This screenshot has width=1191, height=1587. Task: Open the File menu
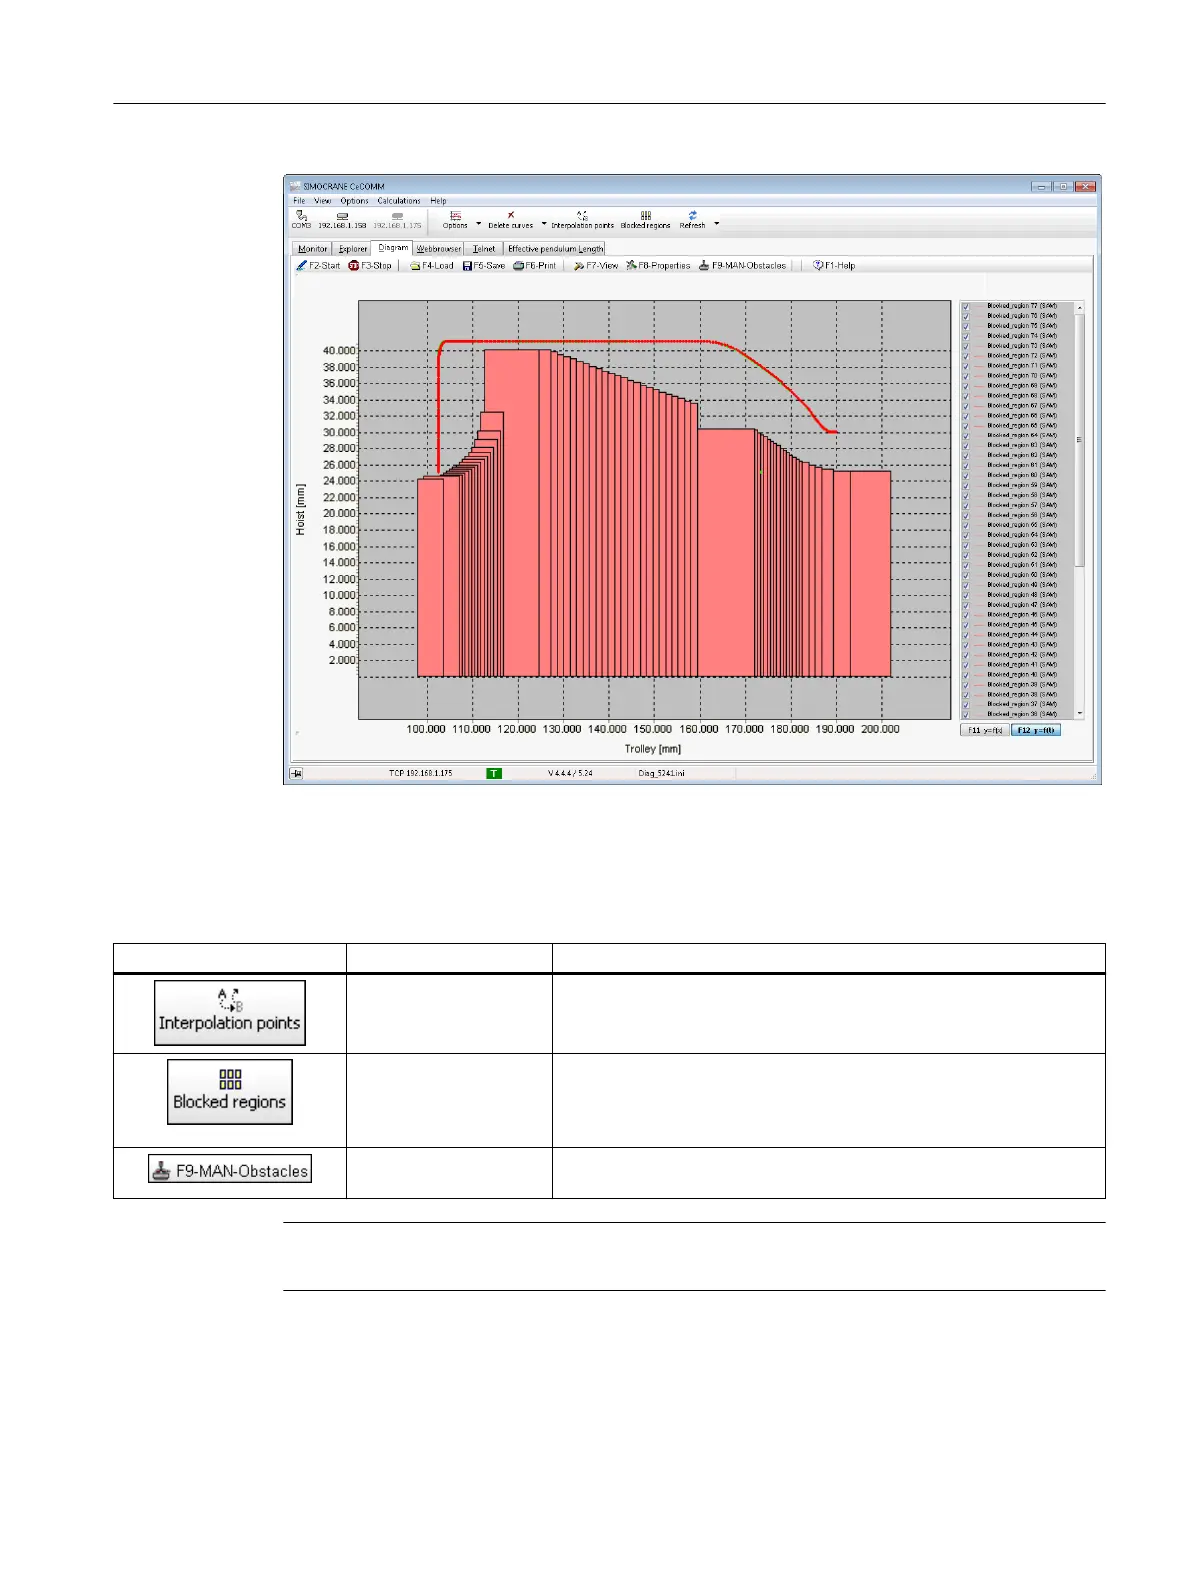click(x=299, y=201)
